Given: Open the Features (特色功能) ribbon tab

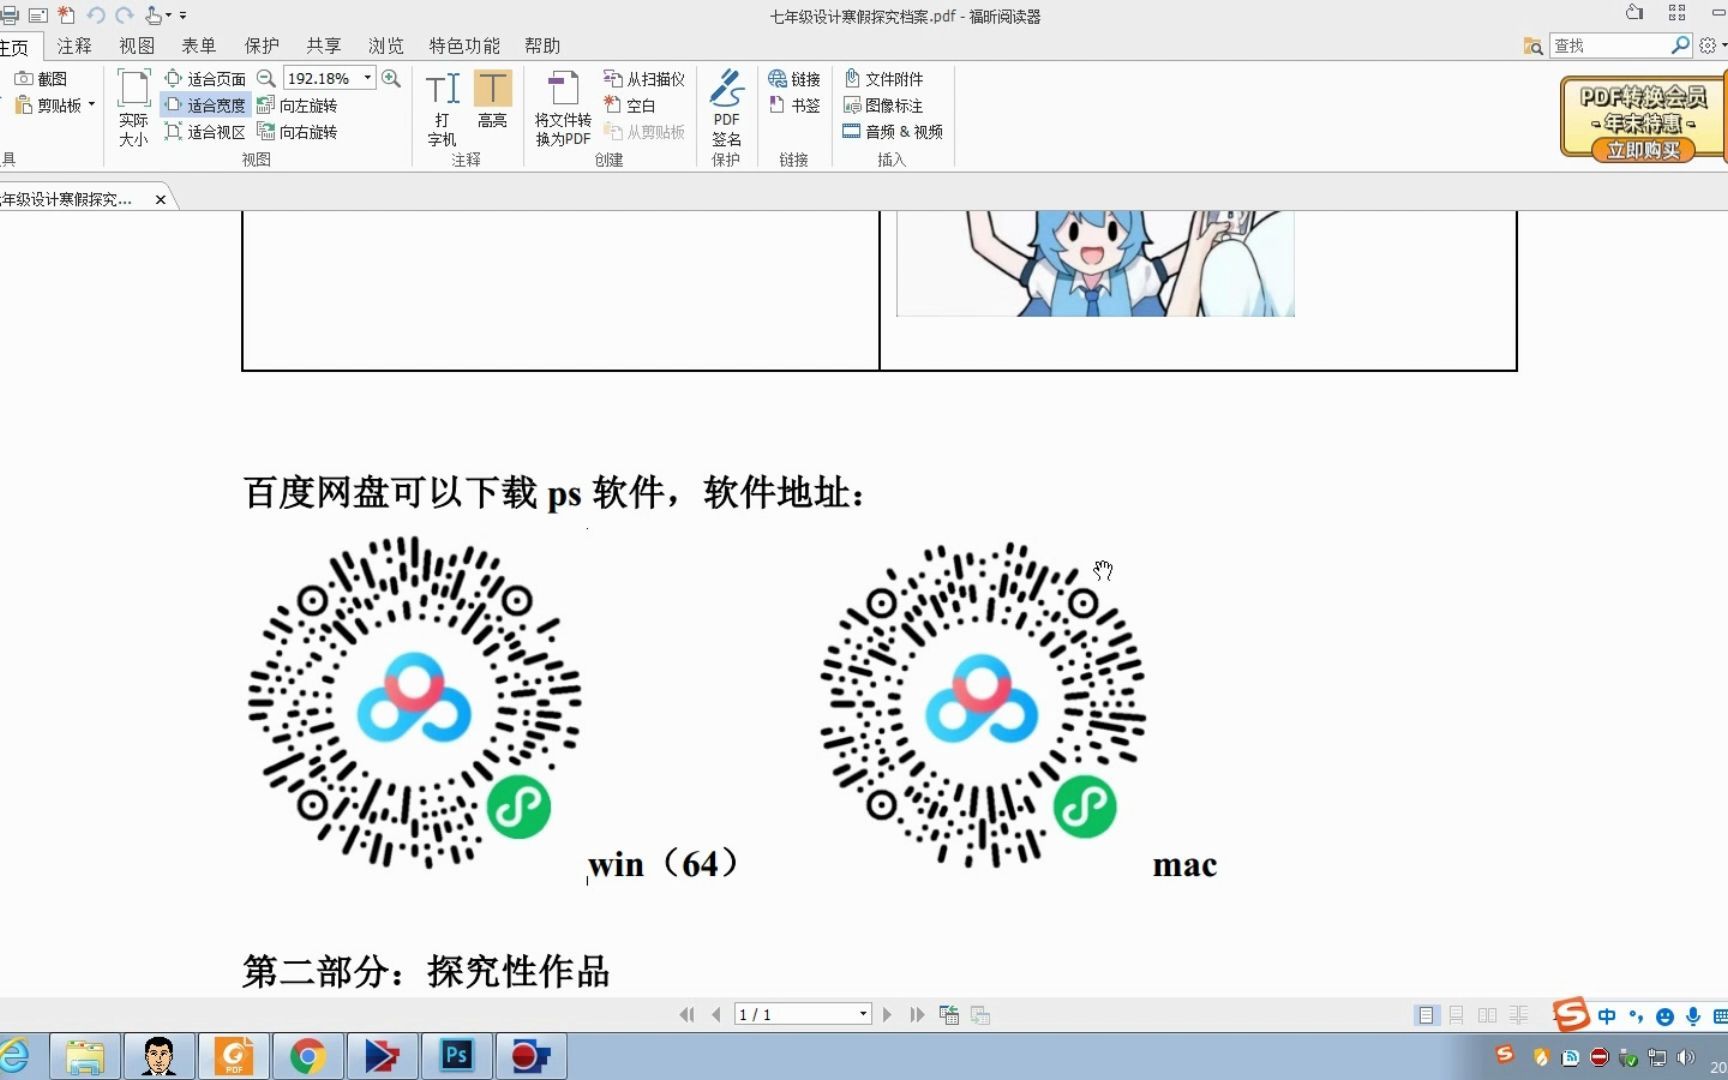Looking at the screenshot, I should 464,46.
